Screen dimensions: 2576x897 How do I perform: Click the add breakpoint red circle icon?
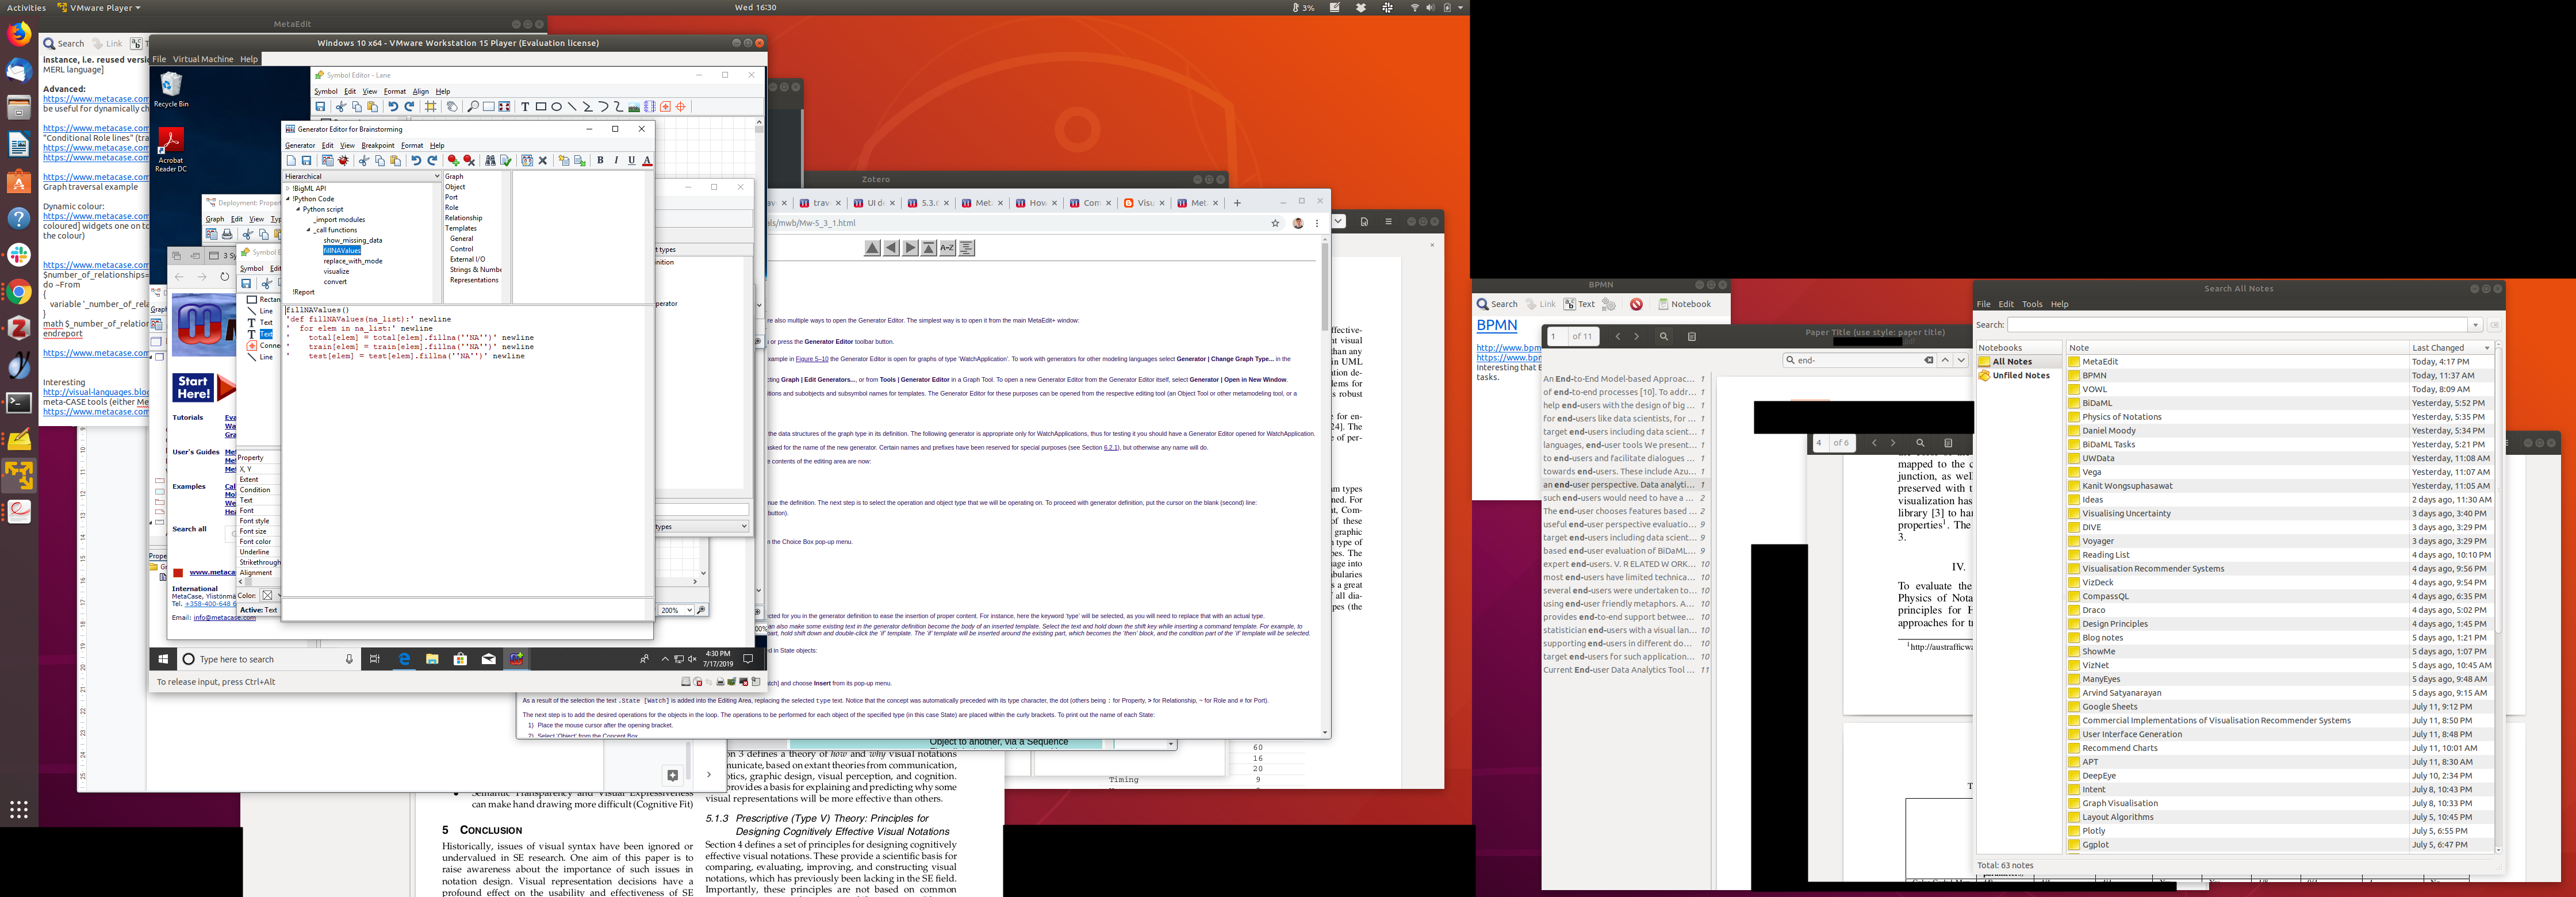(453, 161)
